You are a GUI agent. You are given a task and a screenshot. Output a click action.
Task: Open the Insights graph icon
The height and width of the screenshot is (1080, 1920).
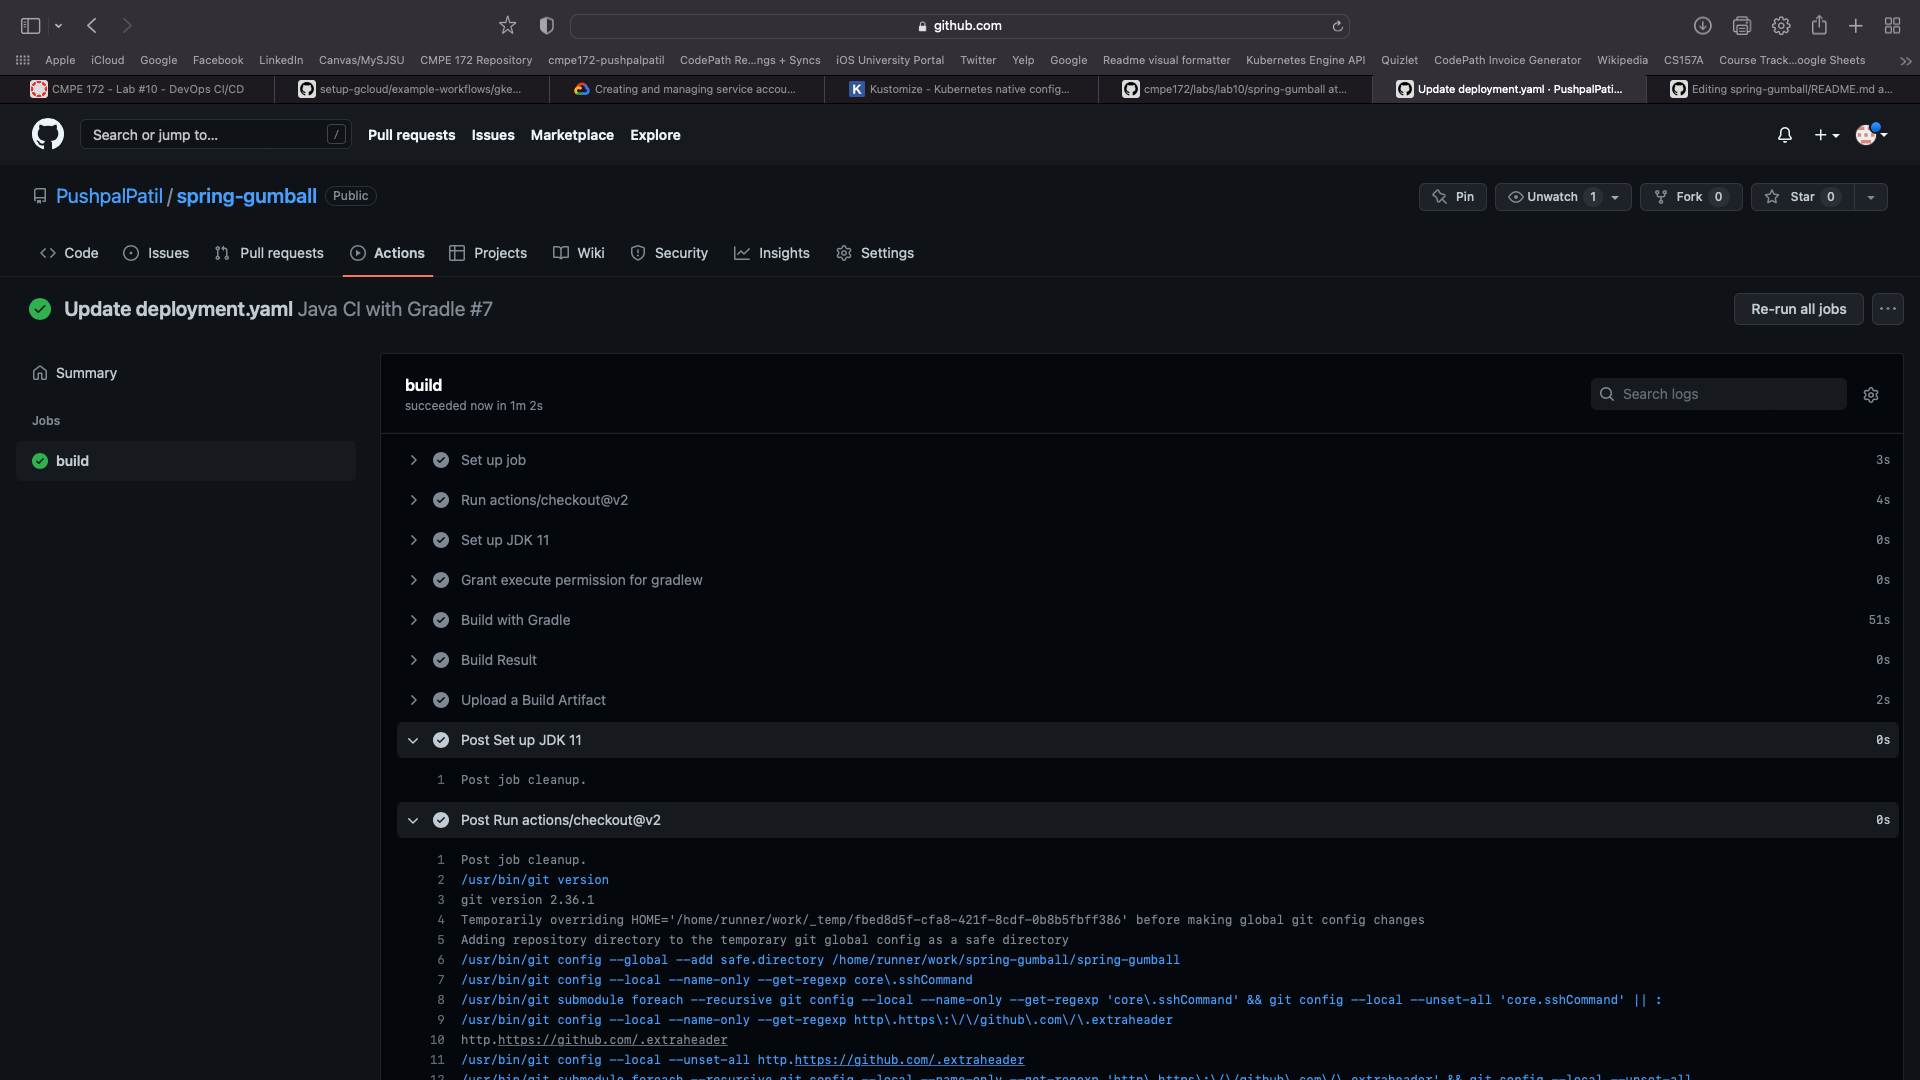(743, 253)
